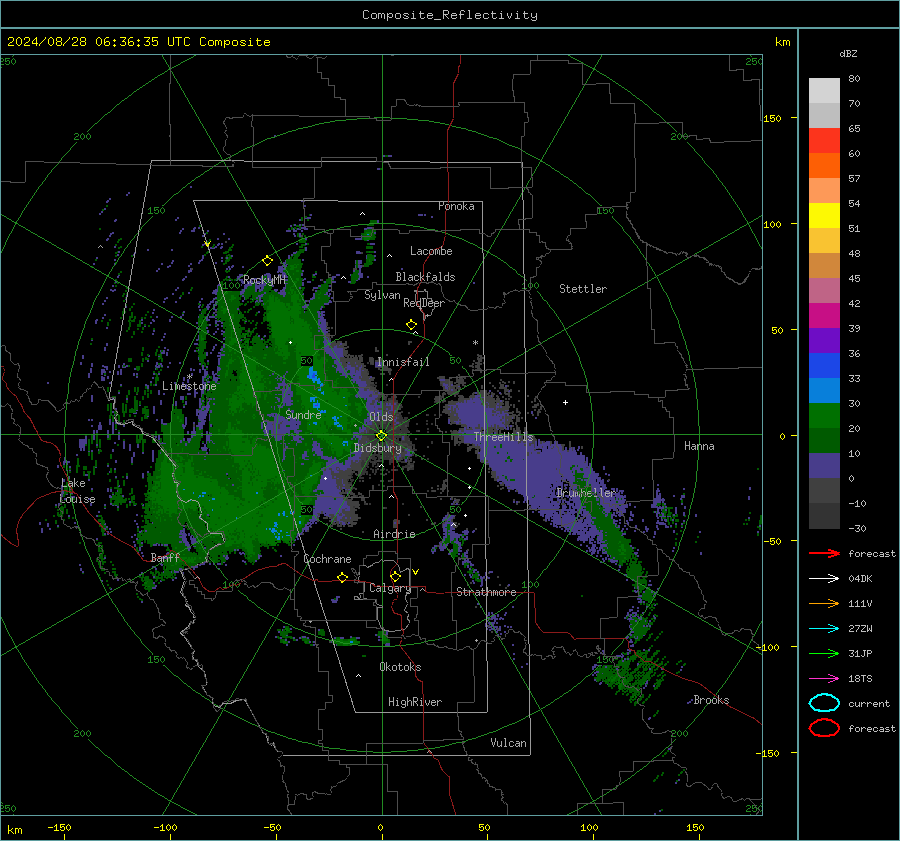Click the cyan current ellipse icon
The image size is (900, 841).
pyautogui.click(x=824, y=703)
